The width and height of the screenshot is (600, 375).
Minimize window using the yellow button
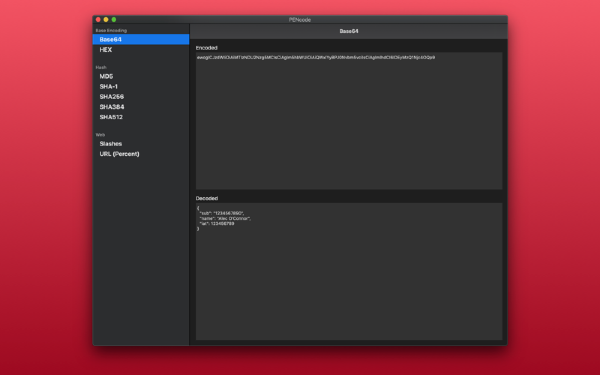tap(106, 20)
